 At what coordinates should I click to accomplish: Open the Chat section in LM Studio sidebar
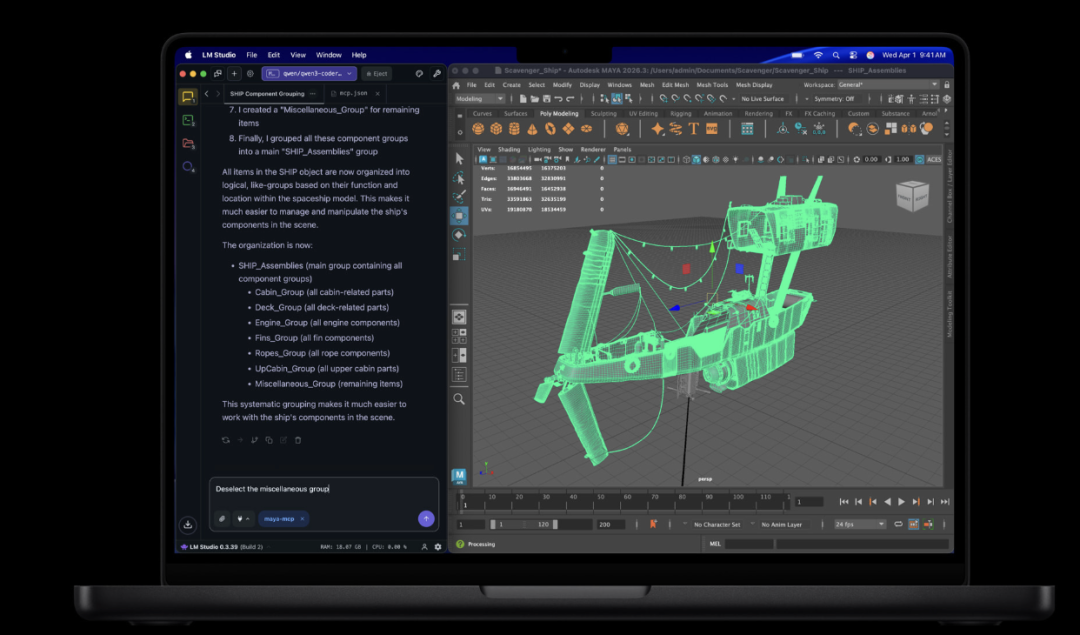(x=187, y=97)
